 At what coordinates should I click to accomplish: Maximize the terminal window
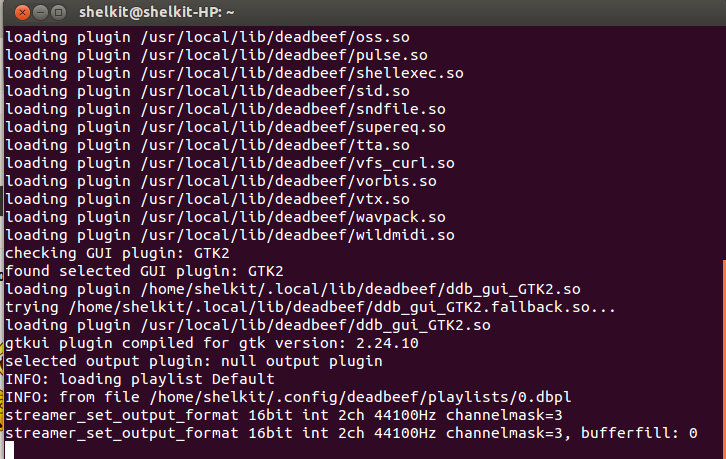(58, 13)
